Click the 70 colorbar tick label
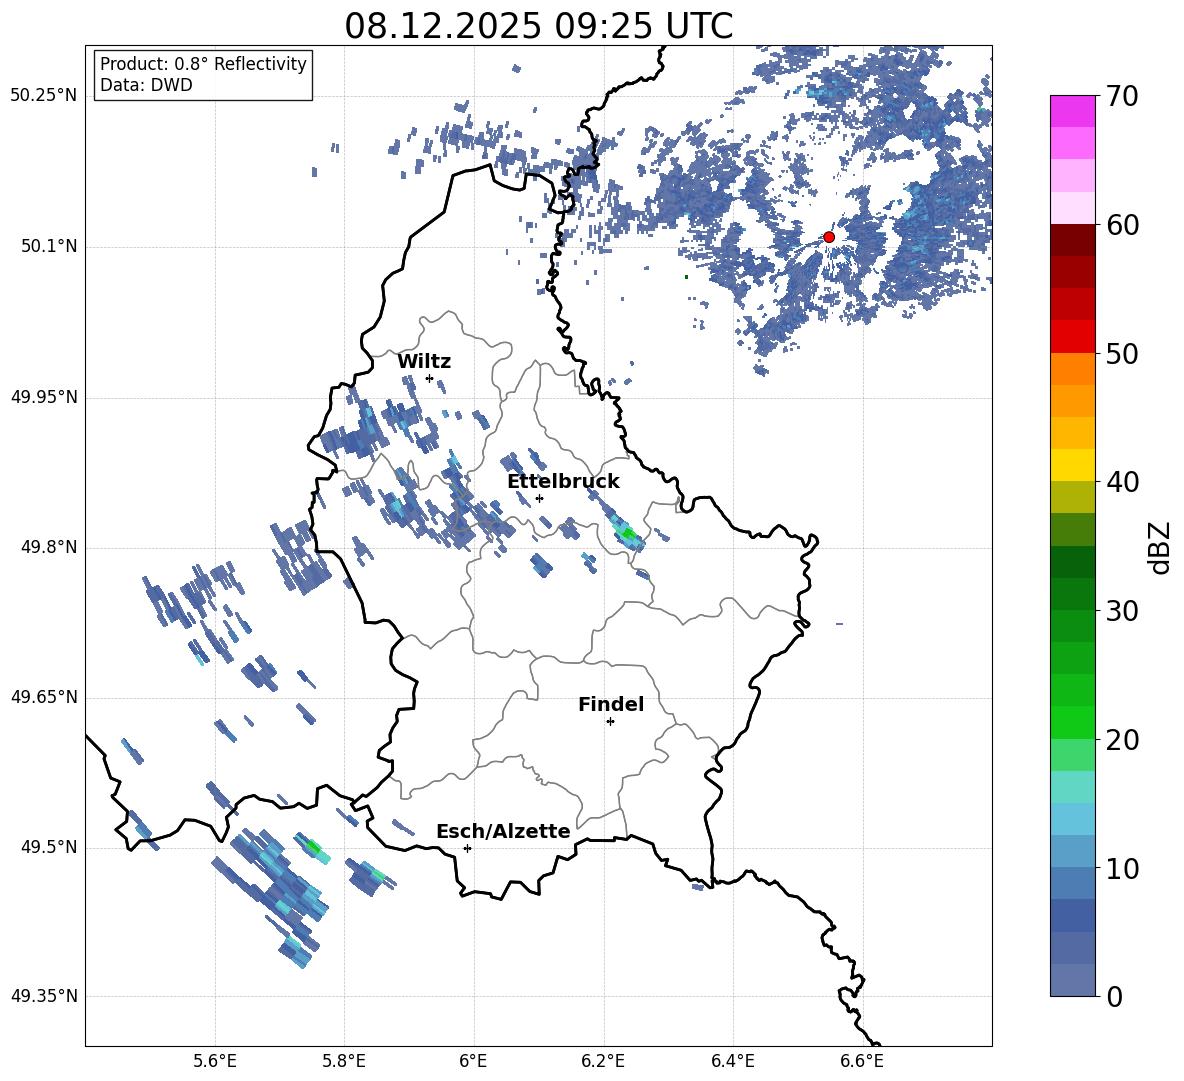 [1122, 97]
